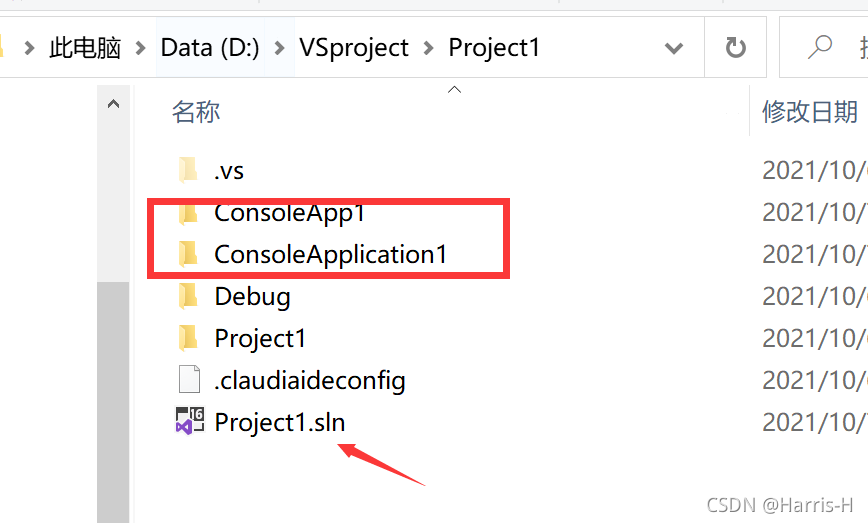The height and width of the screenshot is (523, 868).
Task: Click the .vs folder icon
Action: pos(188,170)
